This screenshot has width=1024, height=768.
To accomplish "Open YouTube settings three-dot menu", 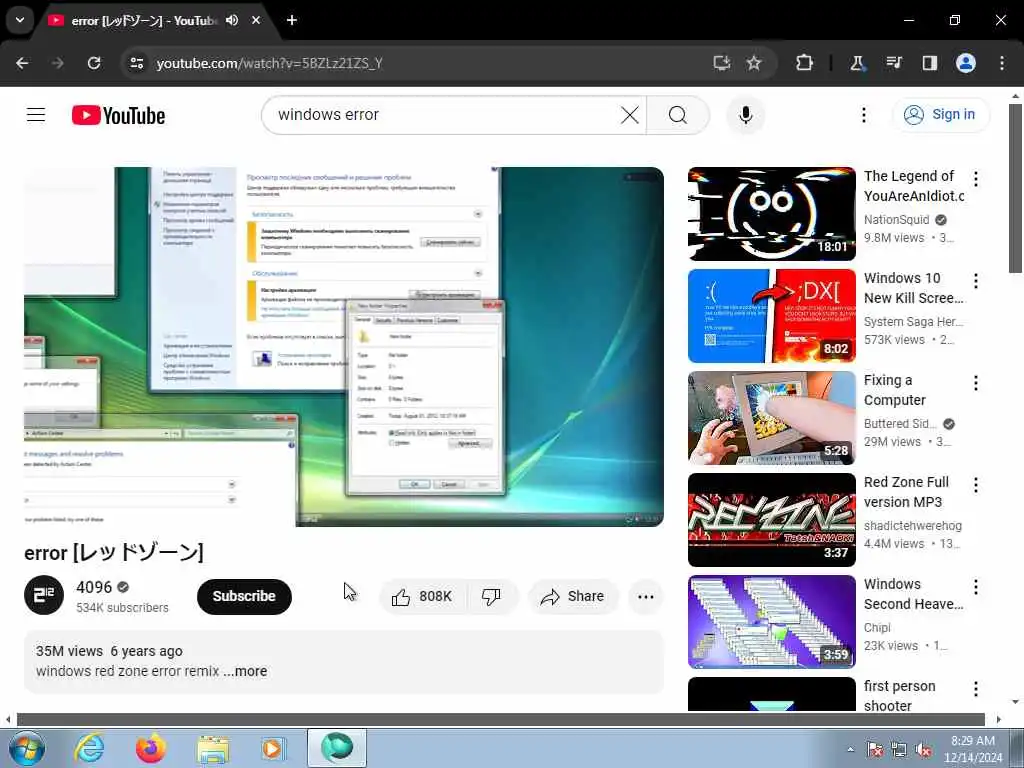I will point(863,115).
